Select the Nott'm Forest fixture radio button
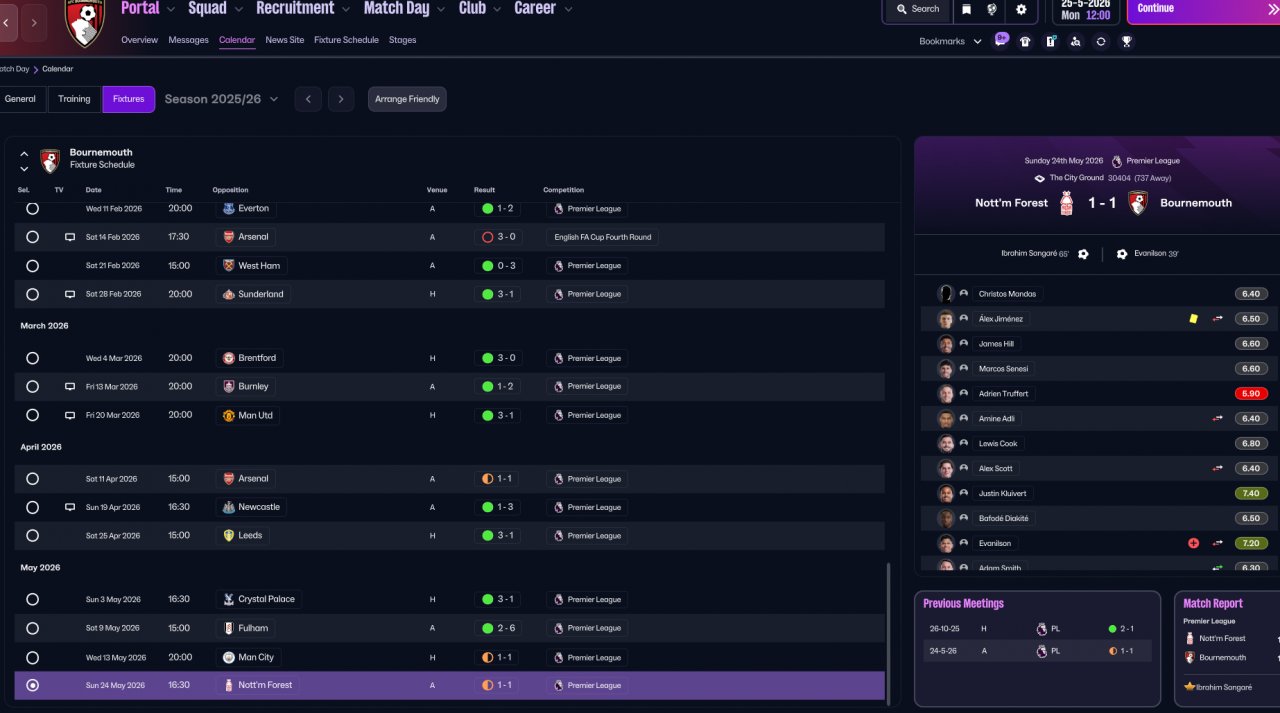The width and height of the screenshot is (1280, 713). [32, 685]
